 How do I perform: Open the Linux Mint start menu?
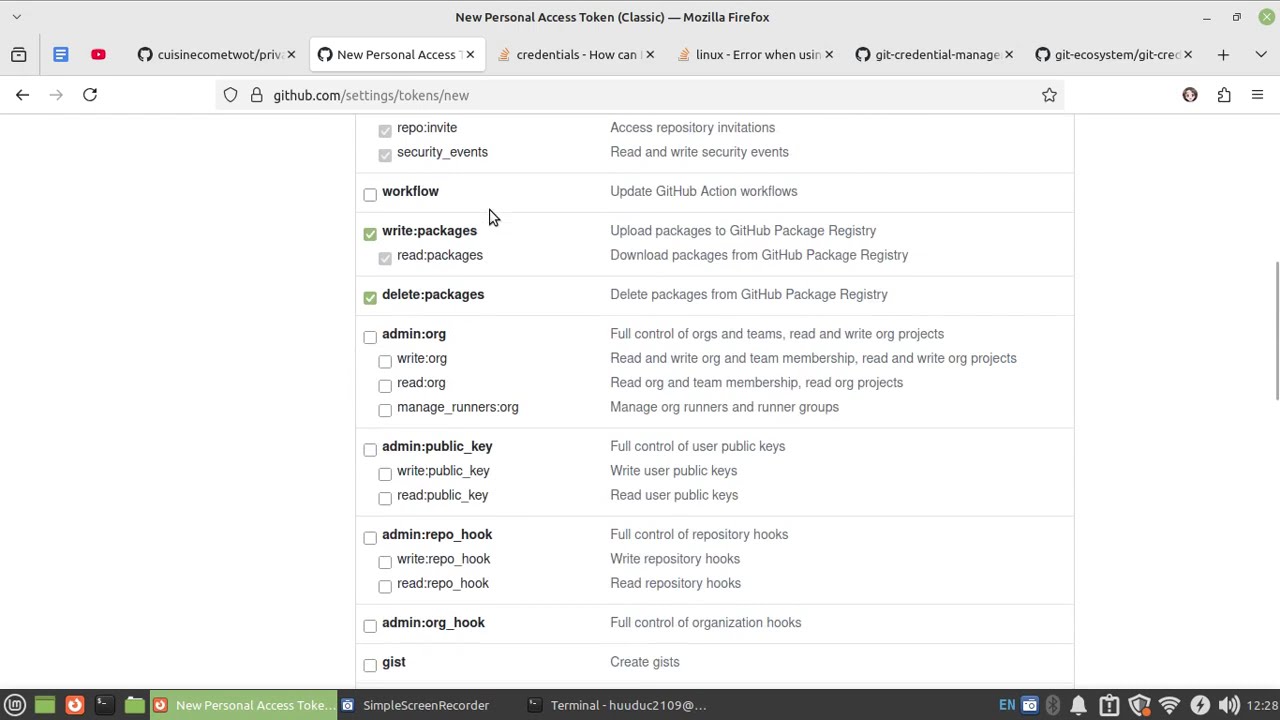[x=15, y=705]
